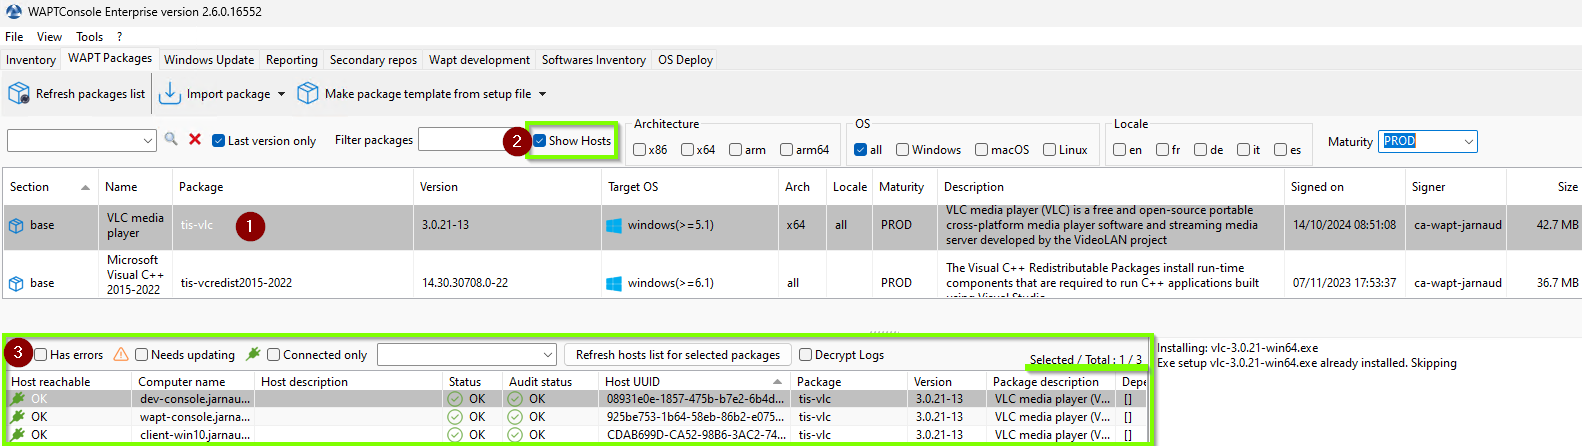This screenshot has height=446, width=1582.
Task: Go to the Wapt development tab
Action: pyautogui.click(x=480, y=60)
